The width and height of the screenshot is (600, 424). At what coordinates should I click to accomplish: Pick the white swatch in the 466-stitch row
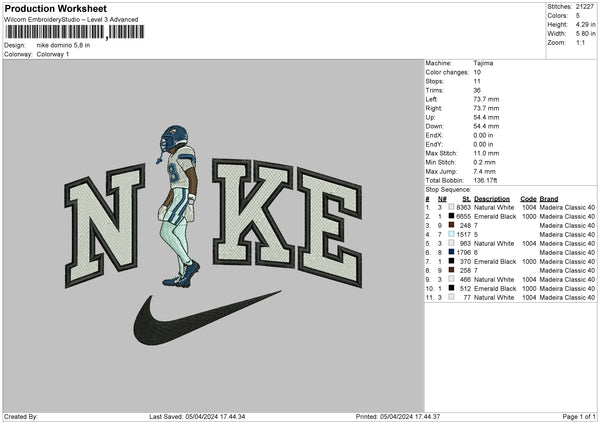(x=451, y=279)
